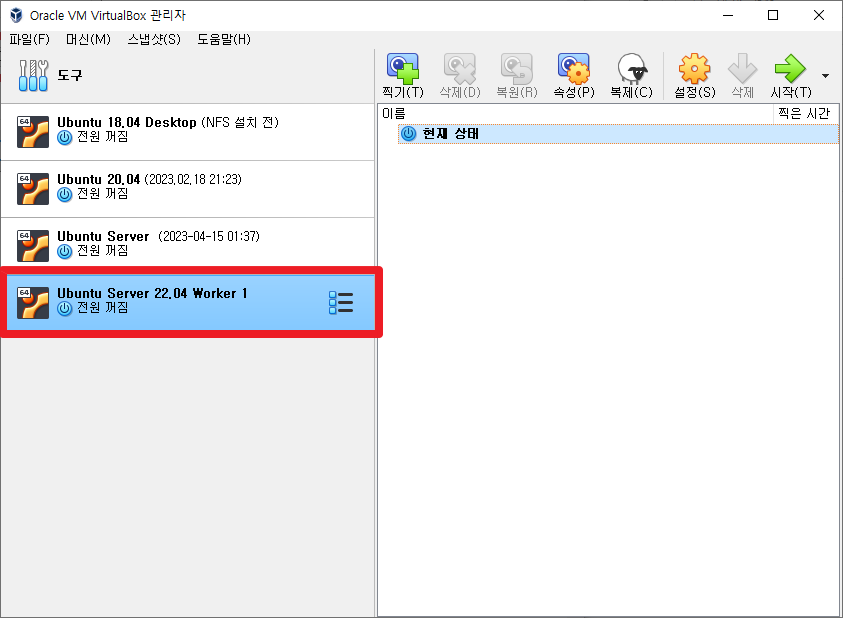
Task: Click Ubuntu Server (2023-04-15 01:37) name text
Action: coord(159,236)
